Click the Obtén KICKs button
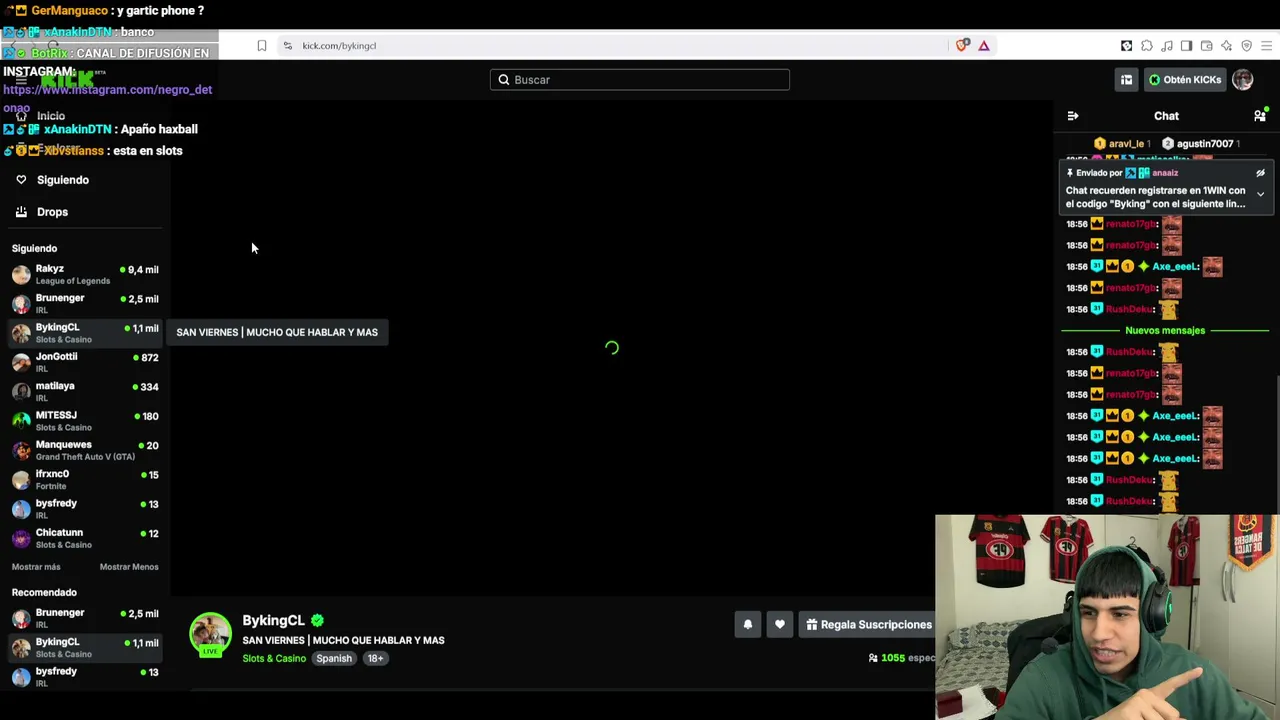 (x=1185, y=80)
